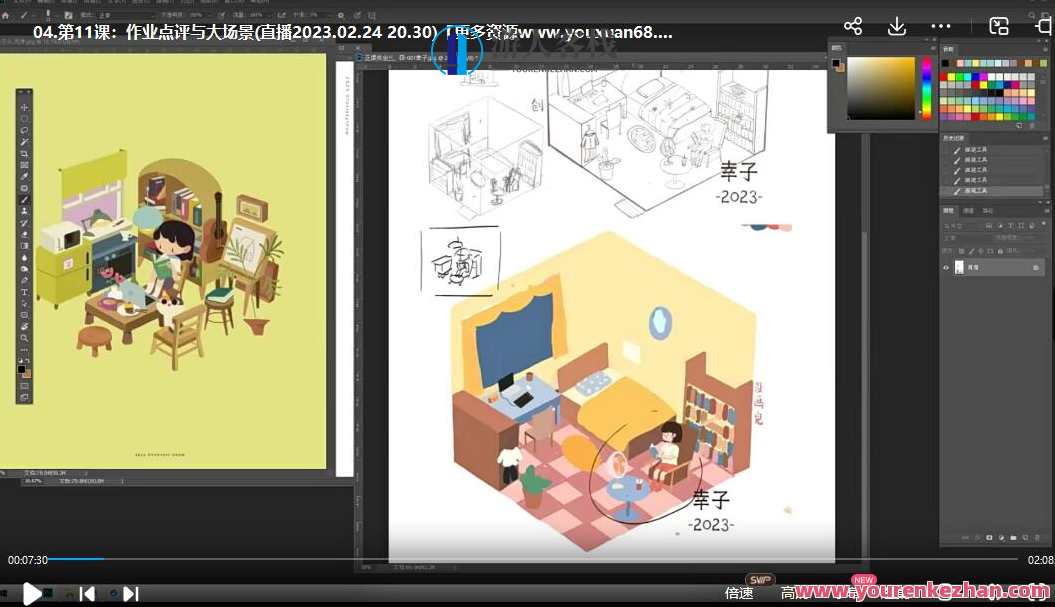Switch to the 通道 tab in the panel
1055x607 pixels.
[x=968, y=211]
